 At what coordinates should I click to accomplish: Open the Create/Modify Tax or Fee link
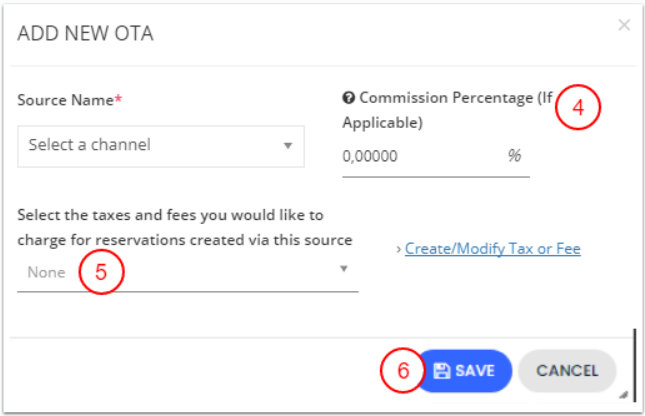492,249
